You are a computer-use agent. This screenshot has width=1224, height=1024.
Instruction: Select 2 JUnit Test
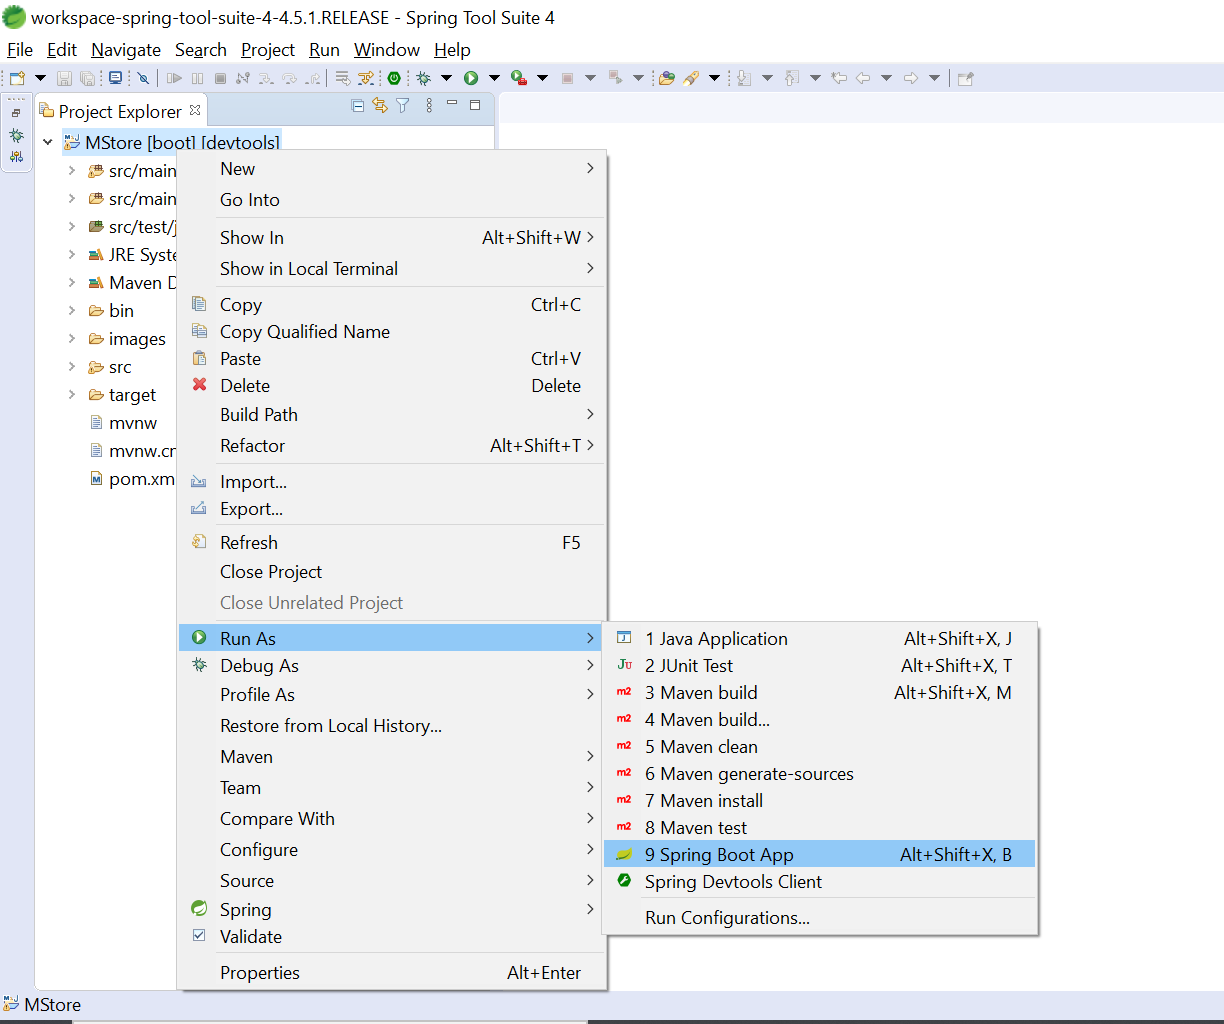[820, 665]
